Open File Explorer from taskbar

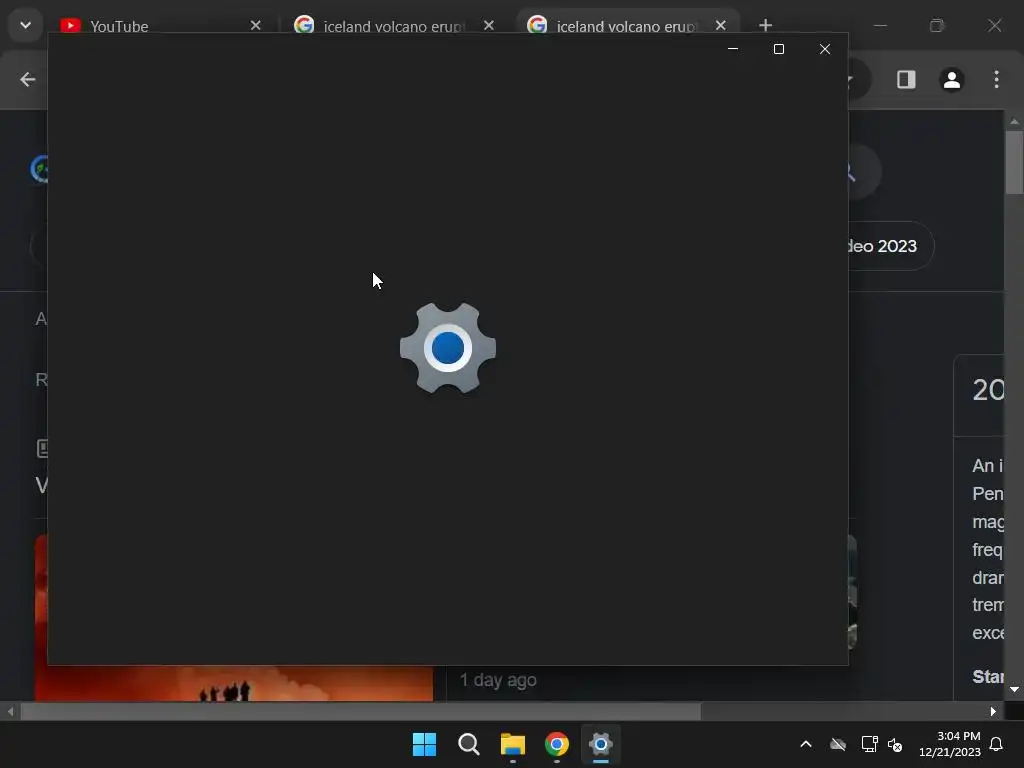[513, 744]
